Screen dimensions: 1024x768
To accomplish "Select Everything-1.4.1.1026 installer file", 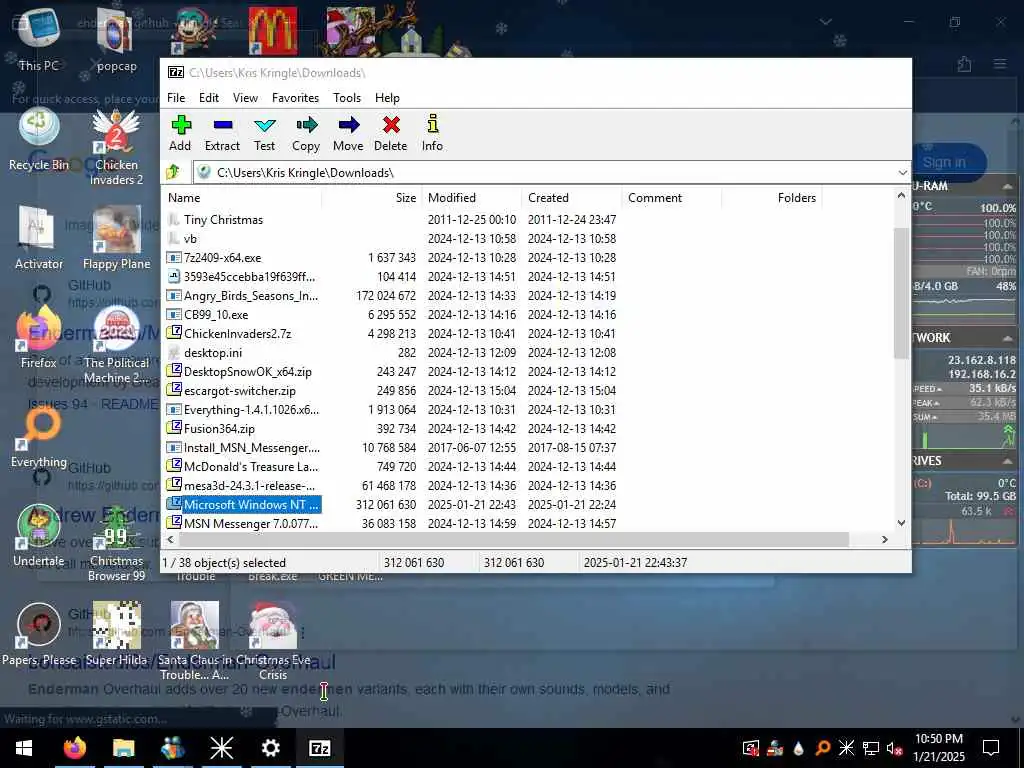I will [251, 409].
